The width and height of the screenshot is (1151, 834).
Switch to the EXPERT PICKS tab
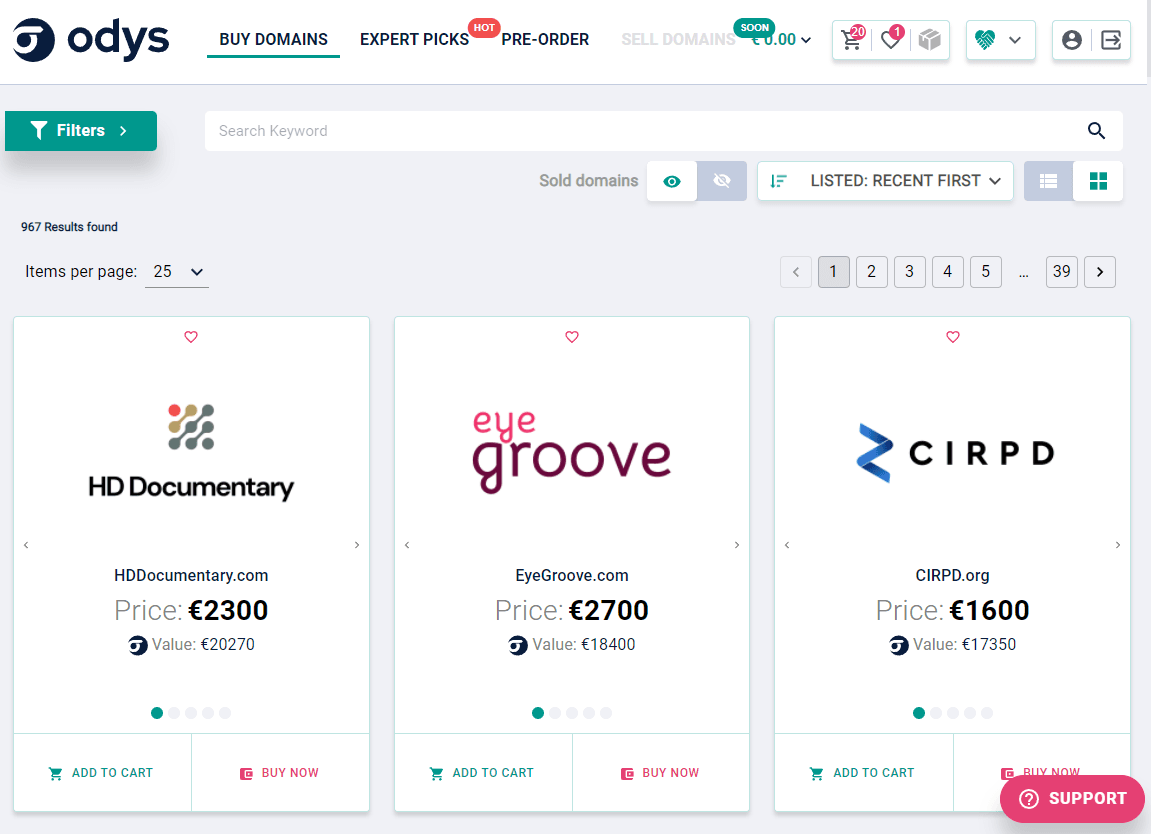(x=414, y=39)
